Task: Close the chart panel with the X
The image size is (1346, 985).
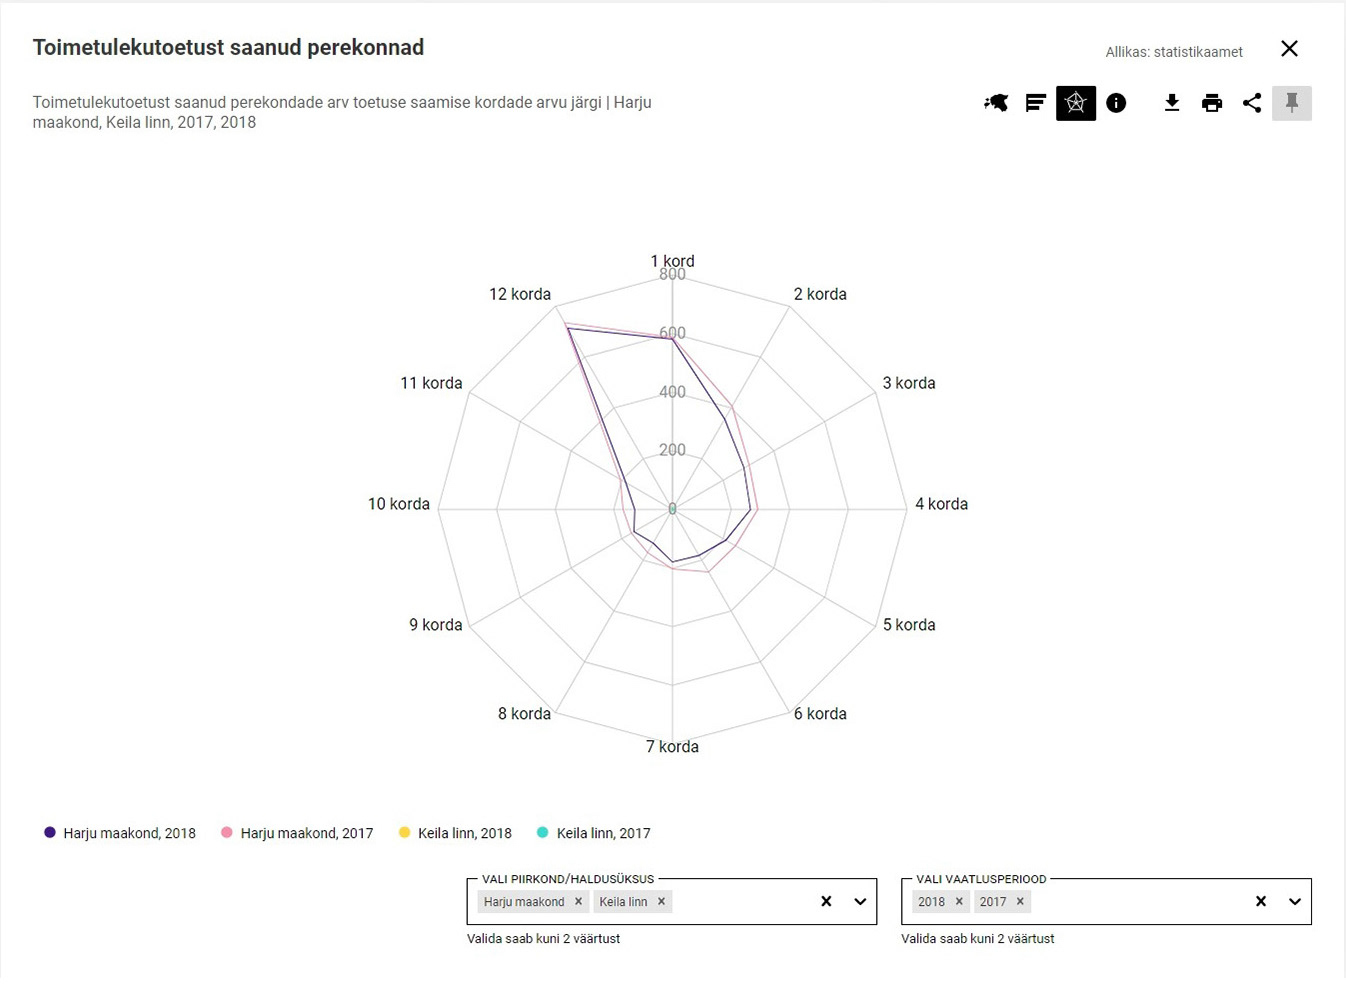Action: (x=1290, y=49)
